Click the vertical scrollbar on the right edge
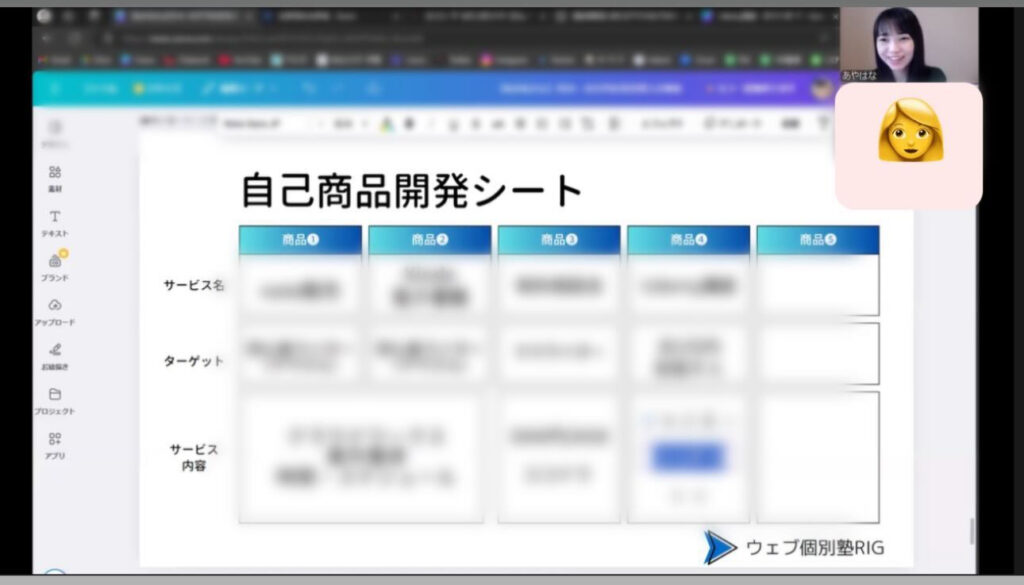The image size is (1024, 585). (971, 532)
